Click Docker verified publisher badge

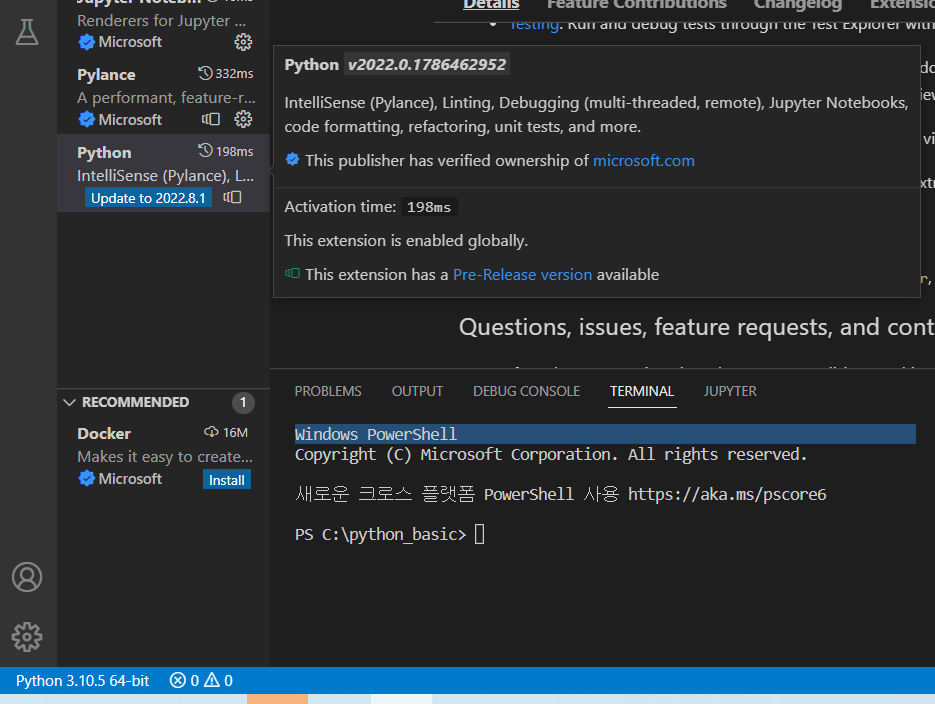[x=86, y=479]
